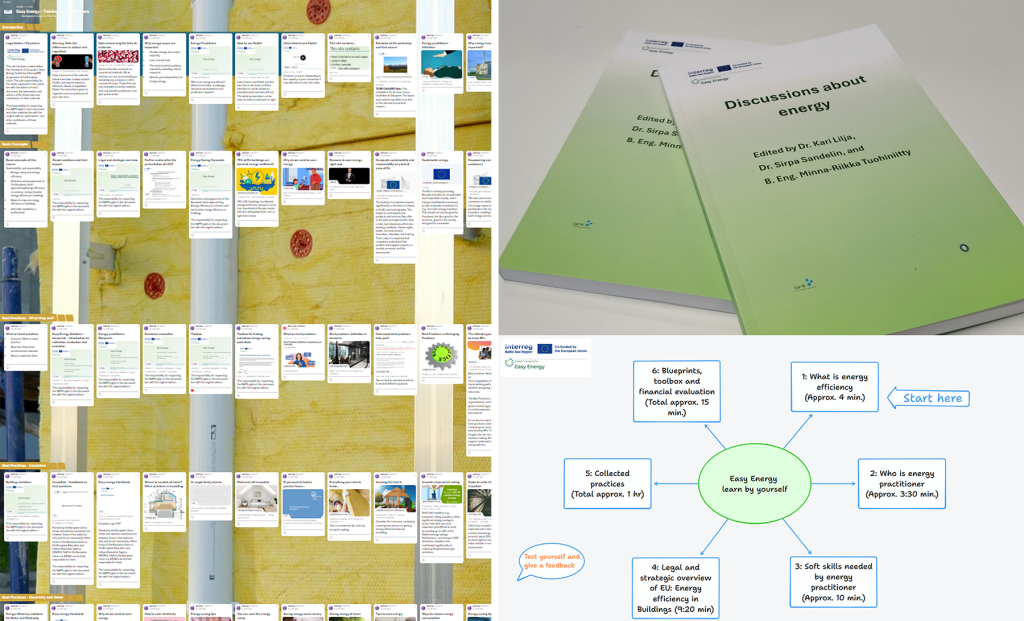Open node 6: Blueprints, toolbox and financial evaluation
The height and width of the screenshot is (621, 1024).
point(677,391)
